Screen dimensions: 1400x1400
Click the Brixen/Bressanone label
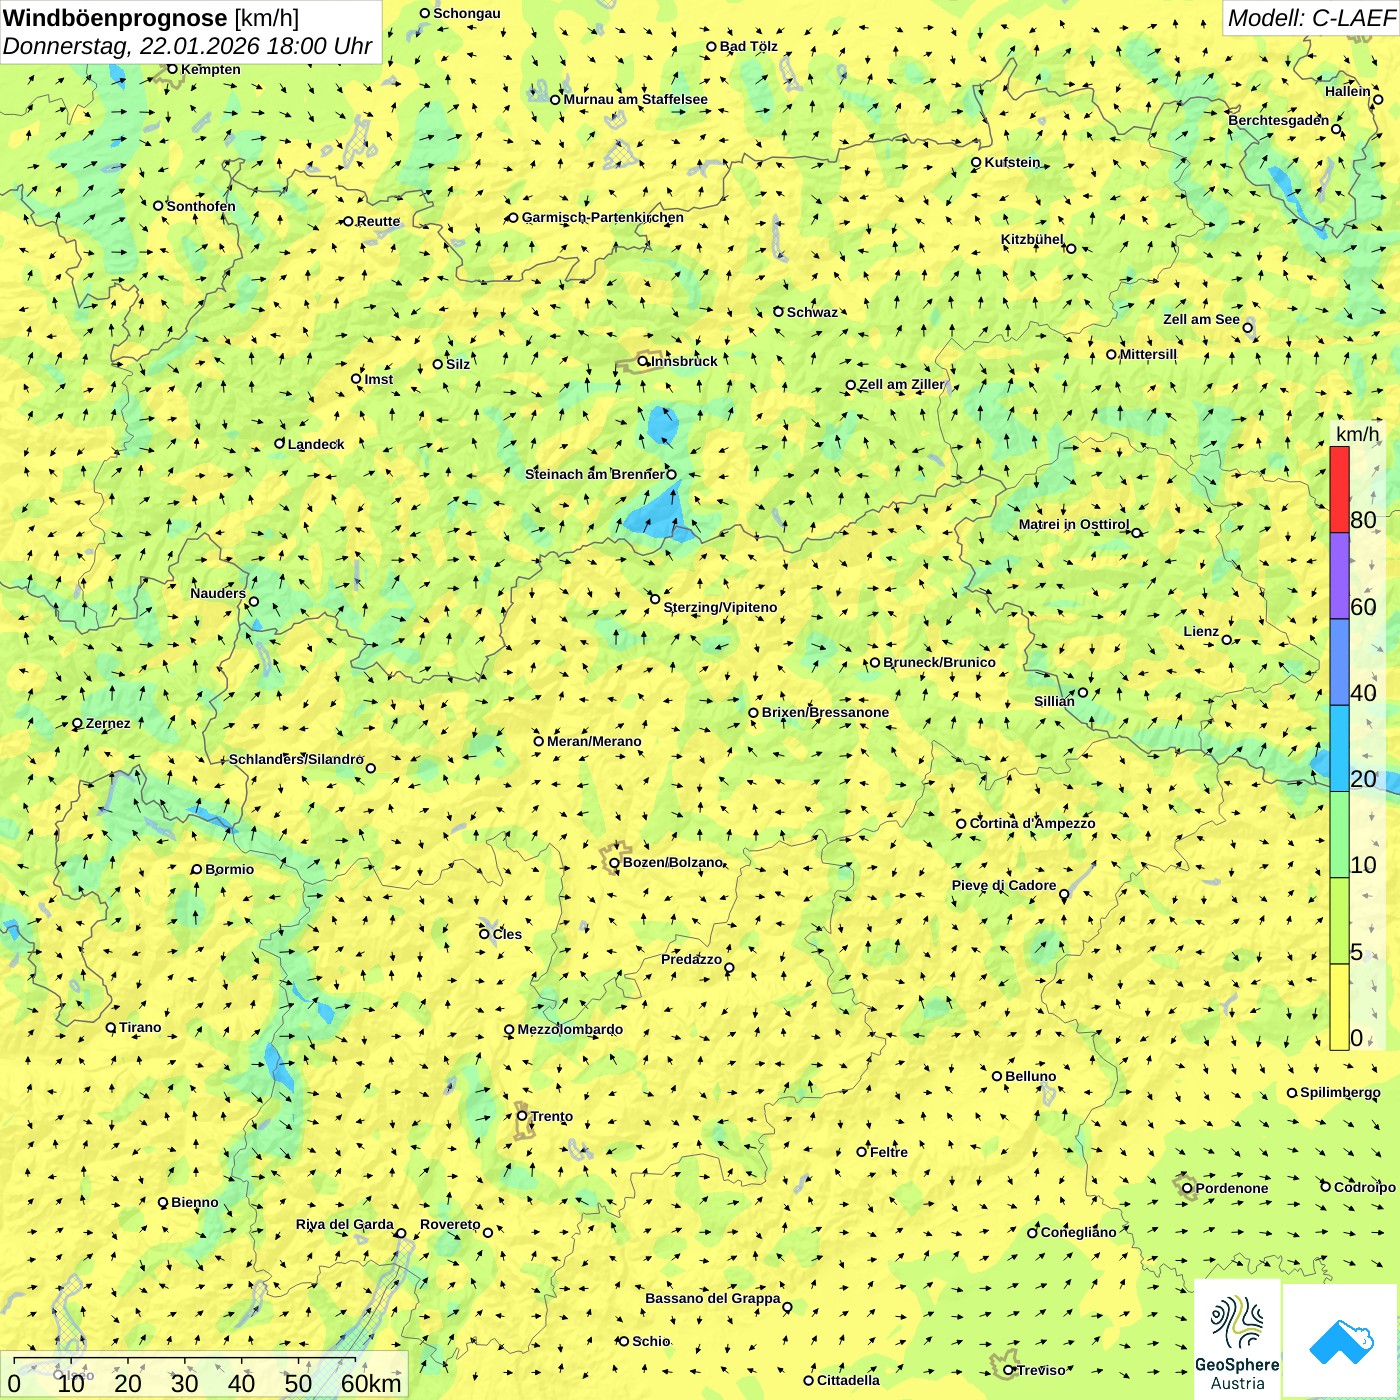tap(825, 712)
